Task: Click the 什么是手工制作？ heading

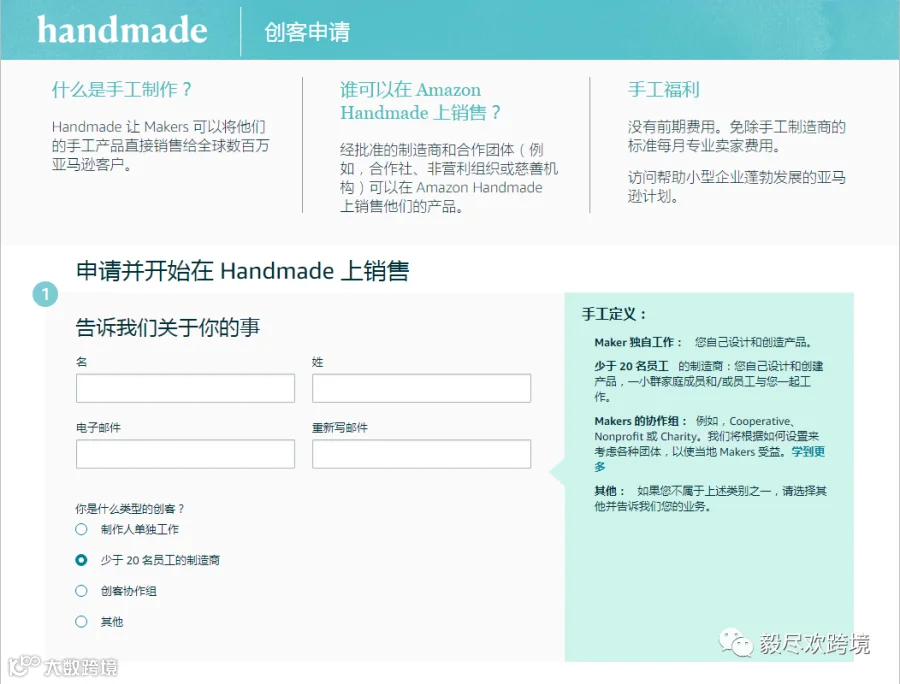Action: [122, 90]
